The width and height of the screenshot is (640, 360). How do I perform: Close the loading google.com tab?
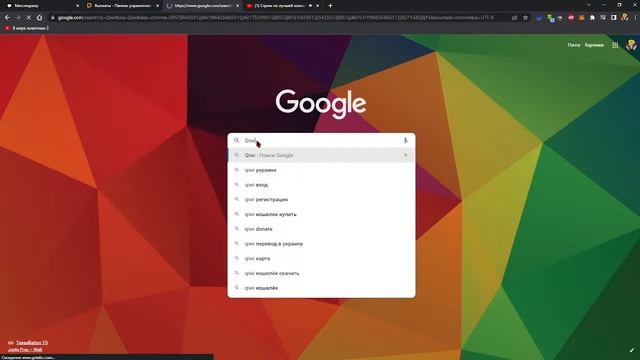coord(238,6)
